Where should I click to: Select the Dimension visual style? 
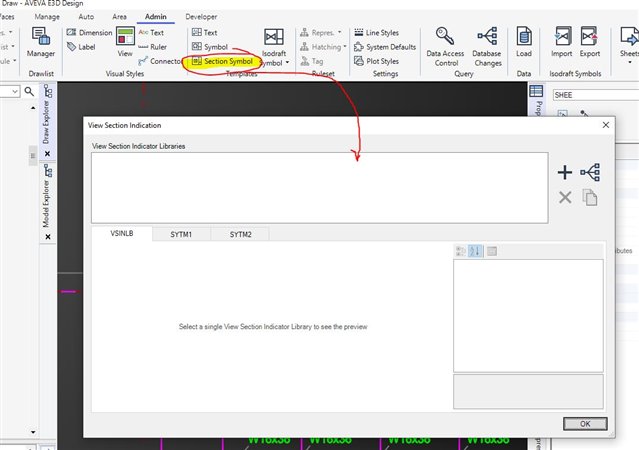(89, 33)
